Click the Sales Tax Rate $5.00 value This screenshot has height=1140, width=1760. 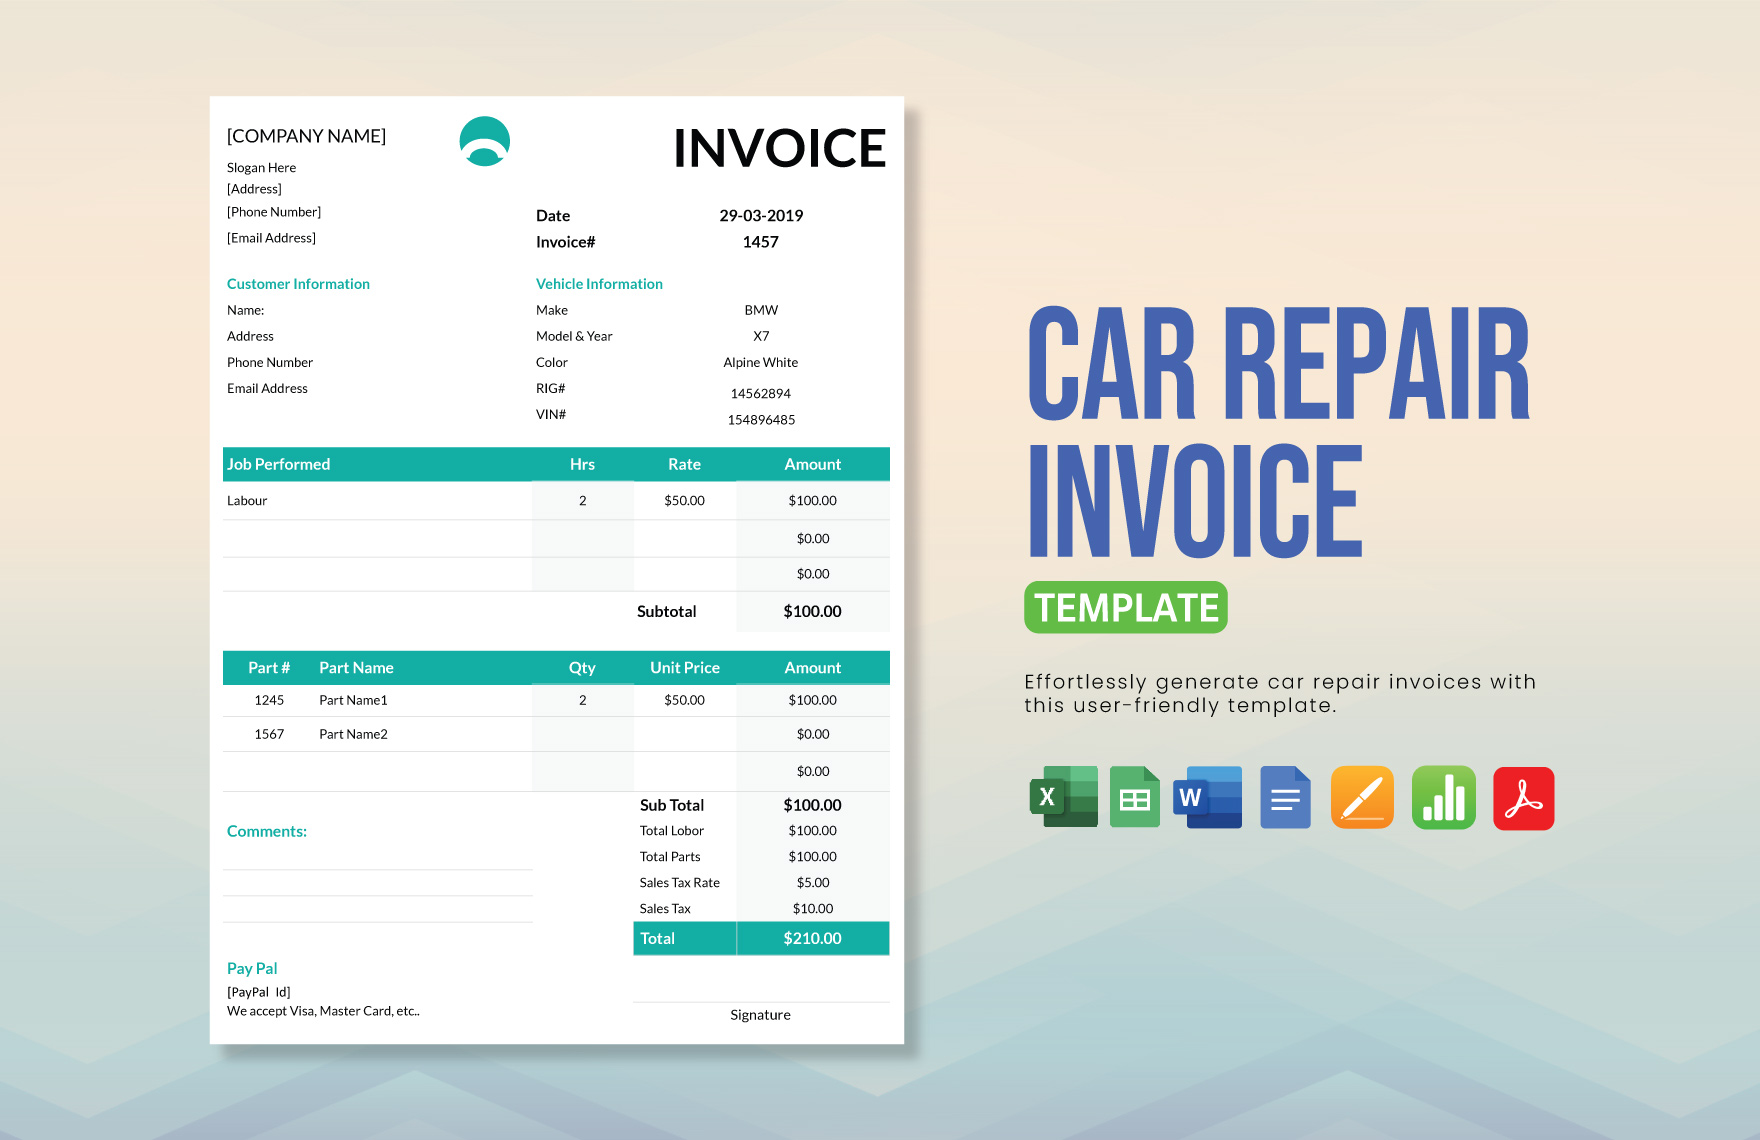coord(813,883)
